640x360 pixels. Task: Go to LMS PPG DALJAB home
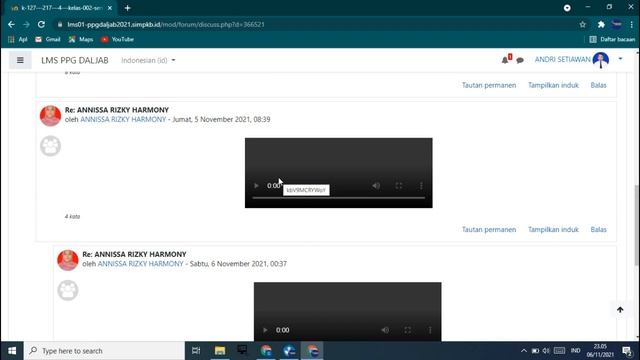coord(75,60)
